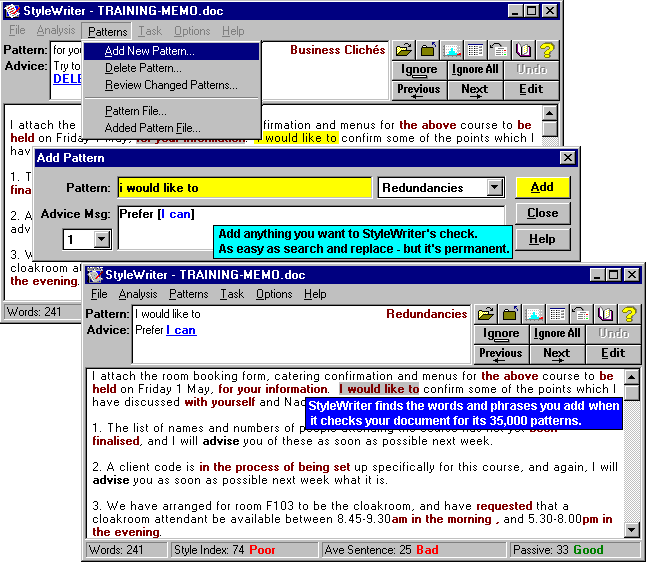Click Close button in Add Pattern dialog
Image resolution: width=649 pixels, height=564 pixels.
[542, 213]
